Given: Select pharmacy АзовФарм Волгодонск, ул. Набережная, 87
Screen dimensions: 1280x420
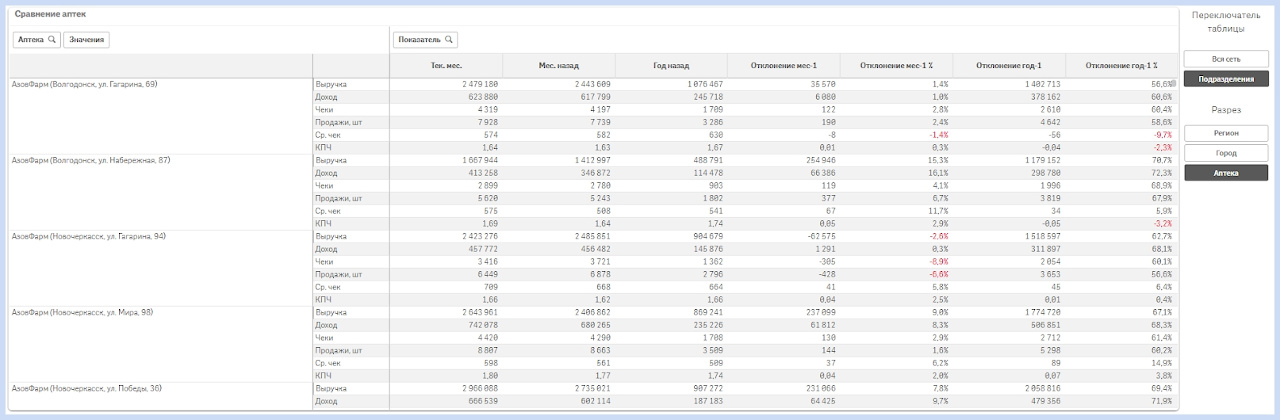Looking at the screenshot, I should tap(90, 160).
